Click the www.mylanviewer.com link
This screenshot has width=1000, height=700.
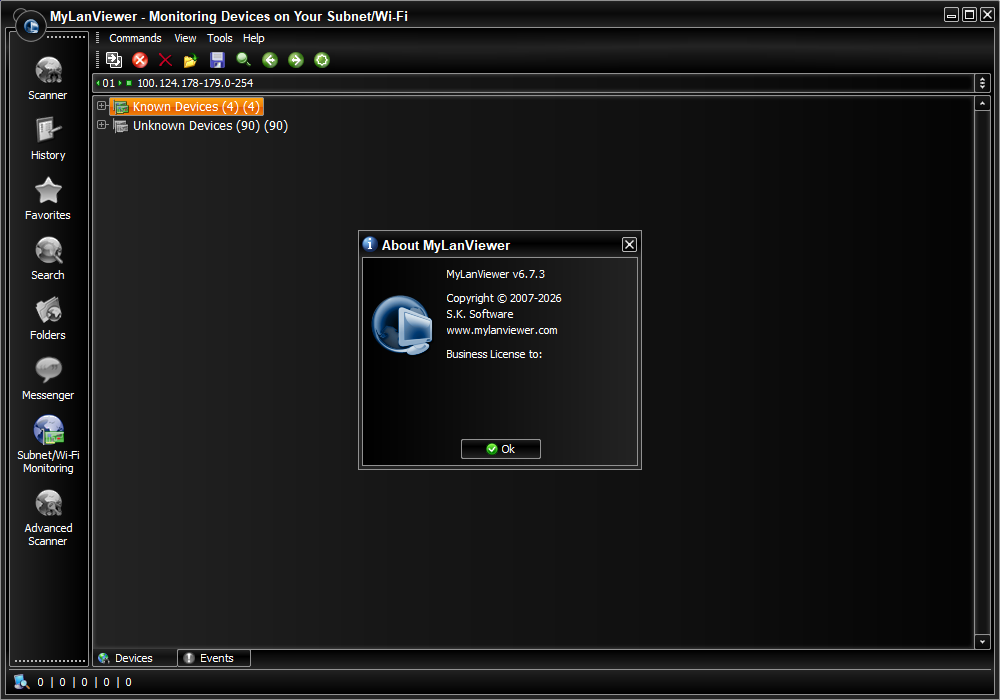click(x=502, y=330)
